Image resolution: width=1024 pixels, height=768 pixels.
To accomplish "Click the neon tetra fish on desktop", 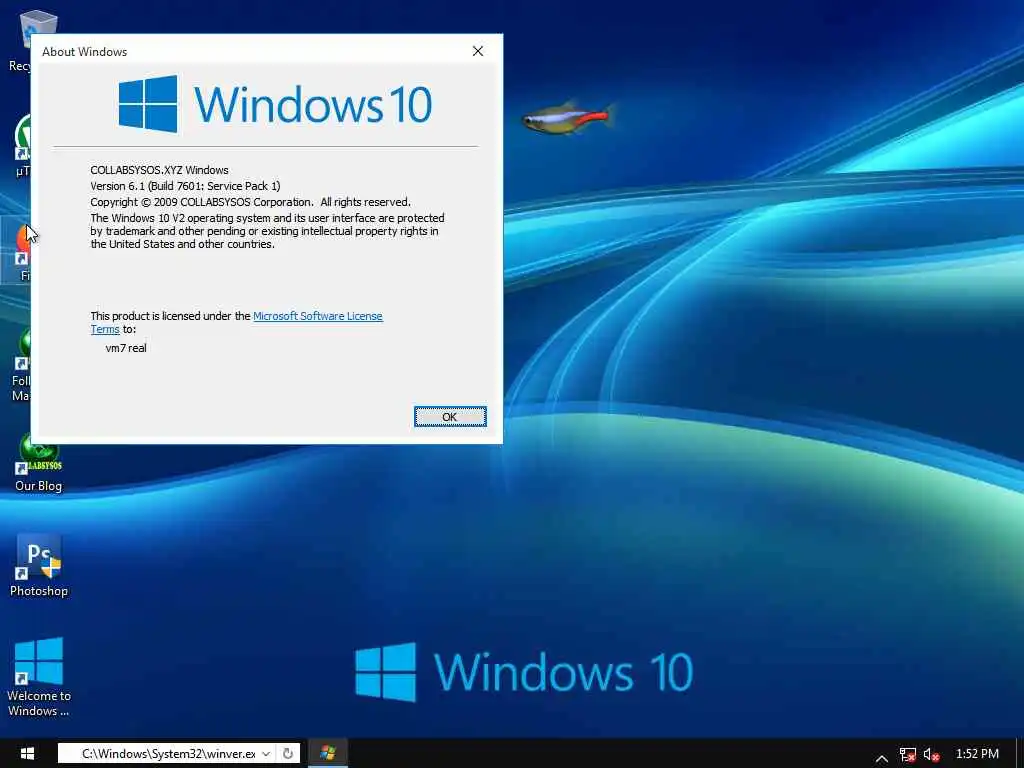I will pos(567,118).
